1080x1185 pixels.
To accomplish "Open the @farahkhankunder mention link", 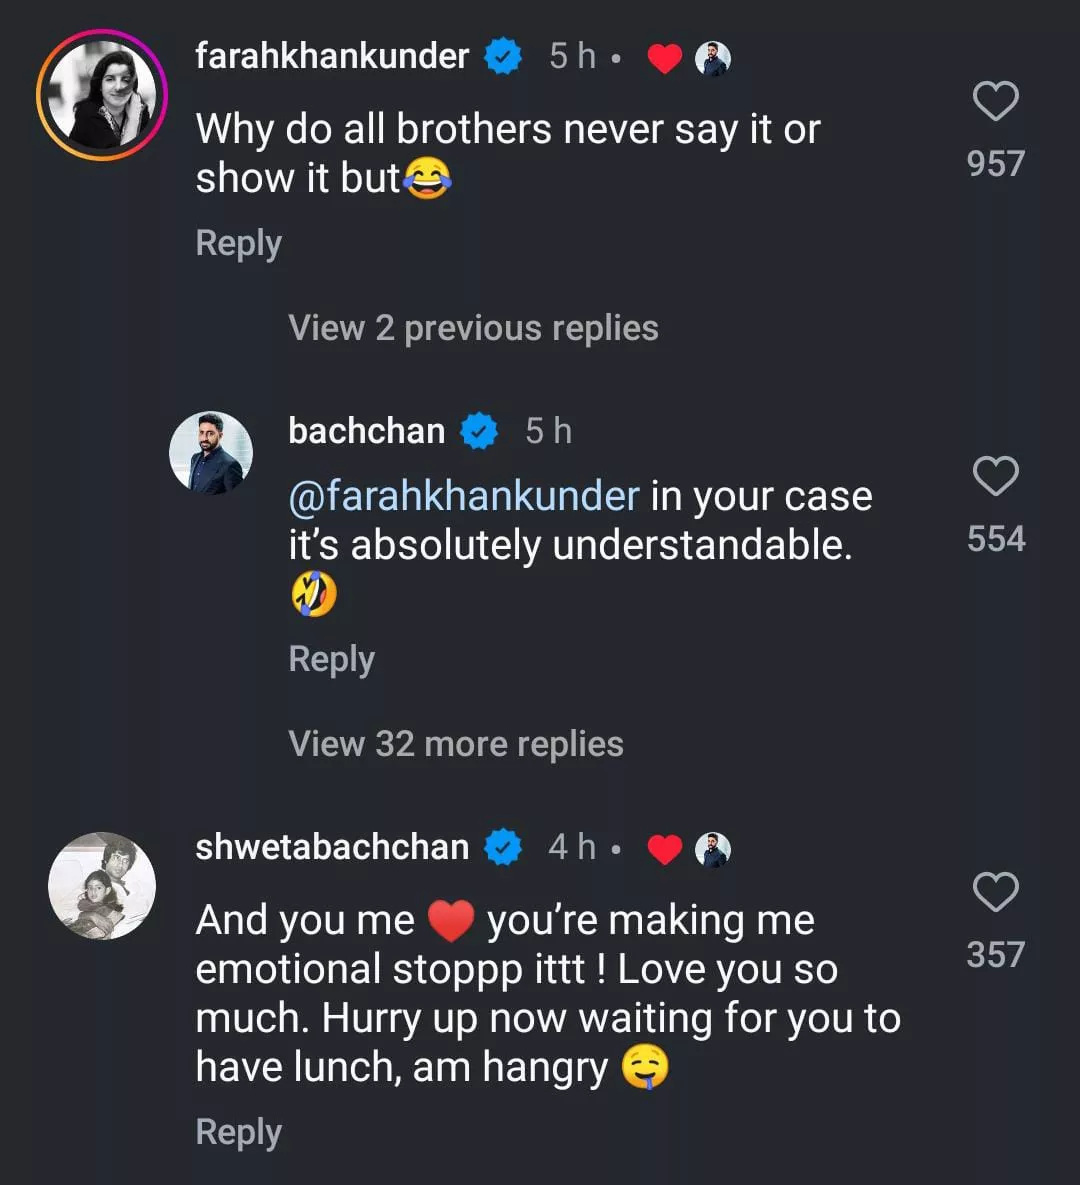I will pyautogui.click(x=463, y=496).
